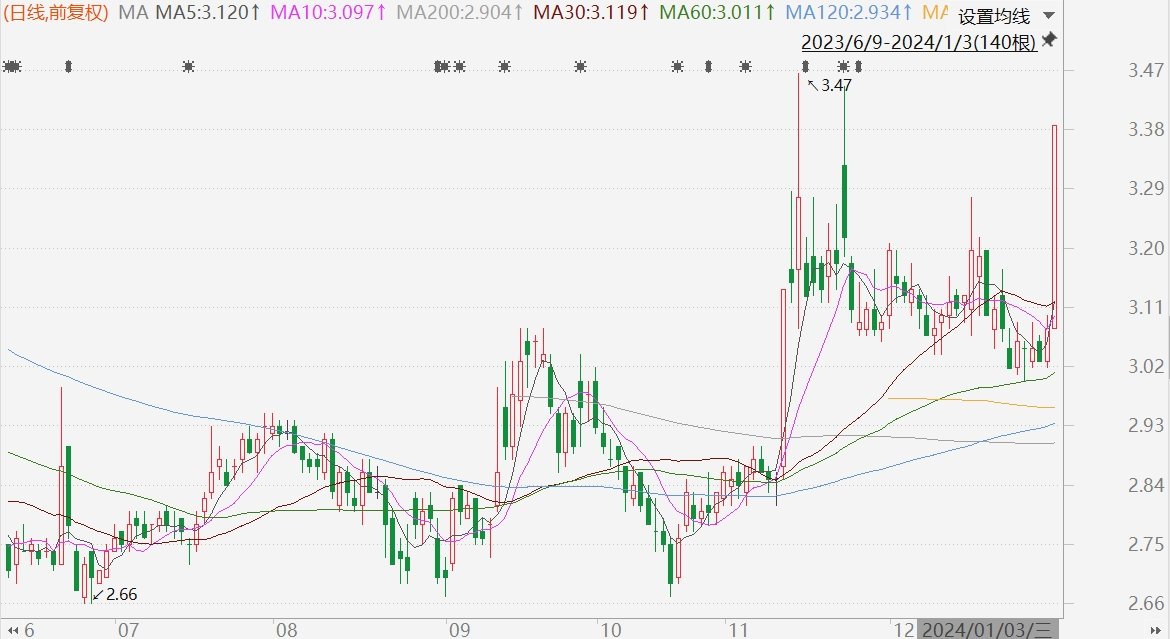Click the MA120:2.934 indicator label
Viewport: 1170px width, 639px height.
pyautogui.click(x=849, y=12)
